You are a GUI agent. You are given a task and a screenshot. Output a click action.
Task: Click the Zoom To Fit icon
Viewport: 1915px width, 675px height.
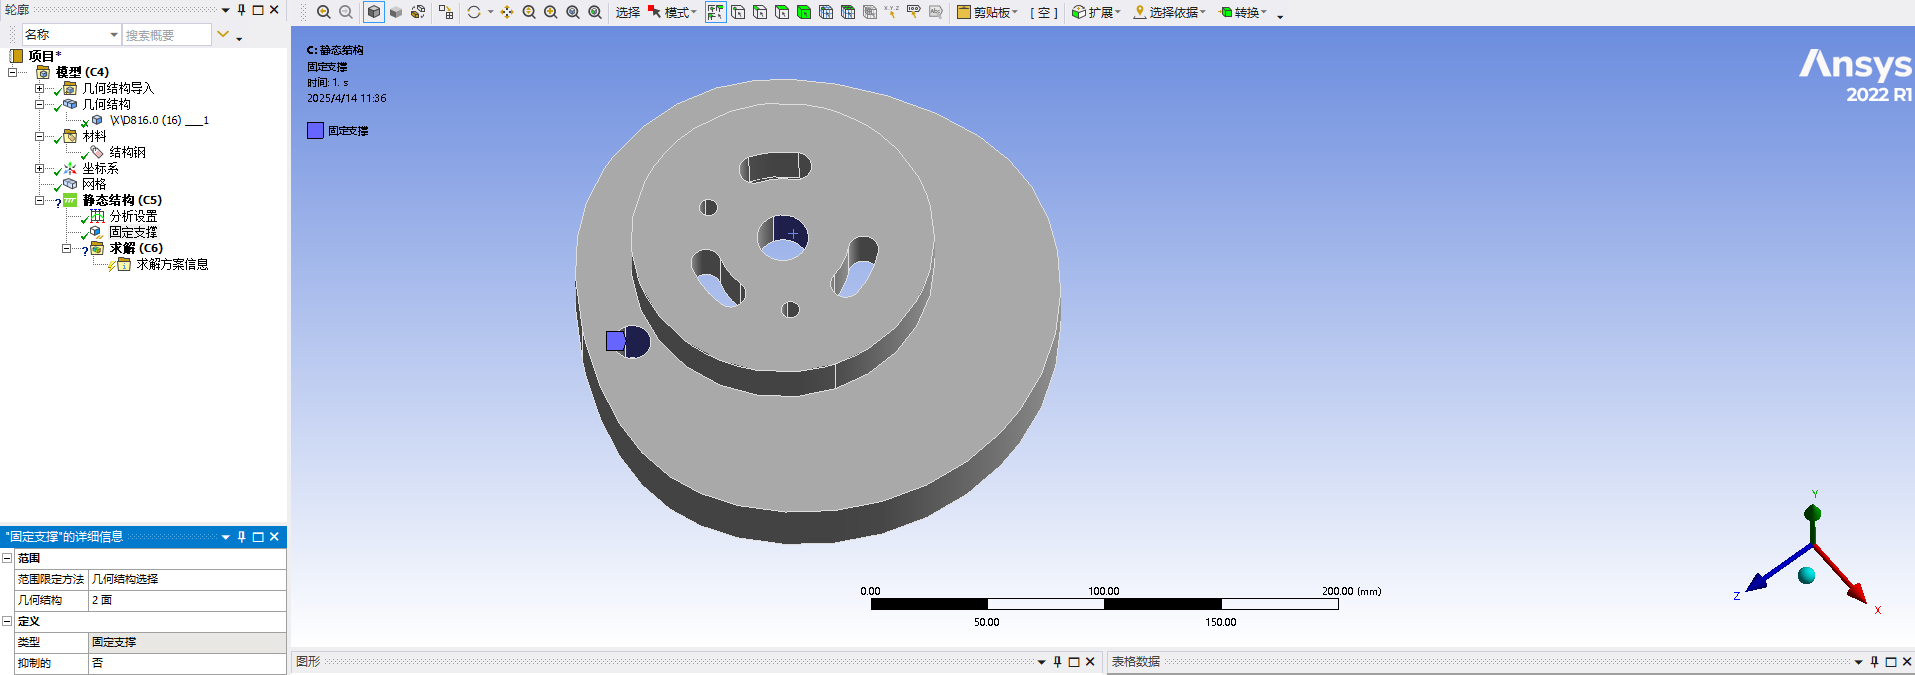pyautogui.click(x=573, y=12)
